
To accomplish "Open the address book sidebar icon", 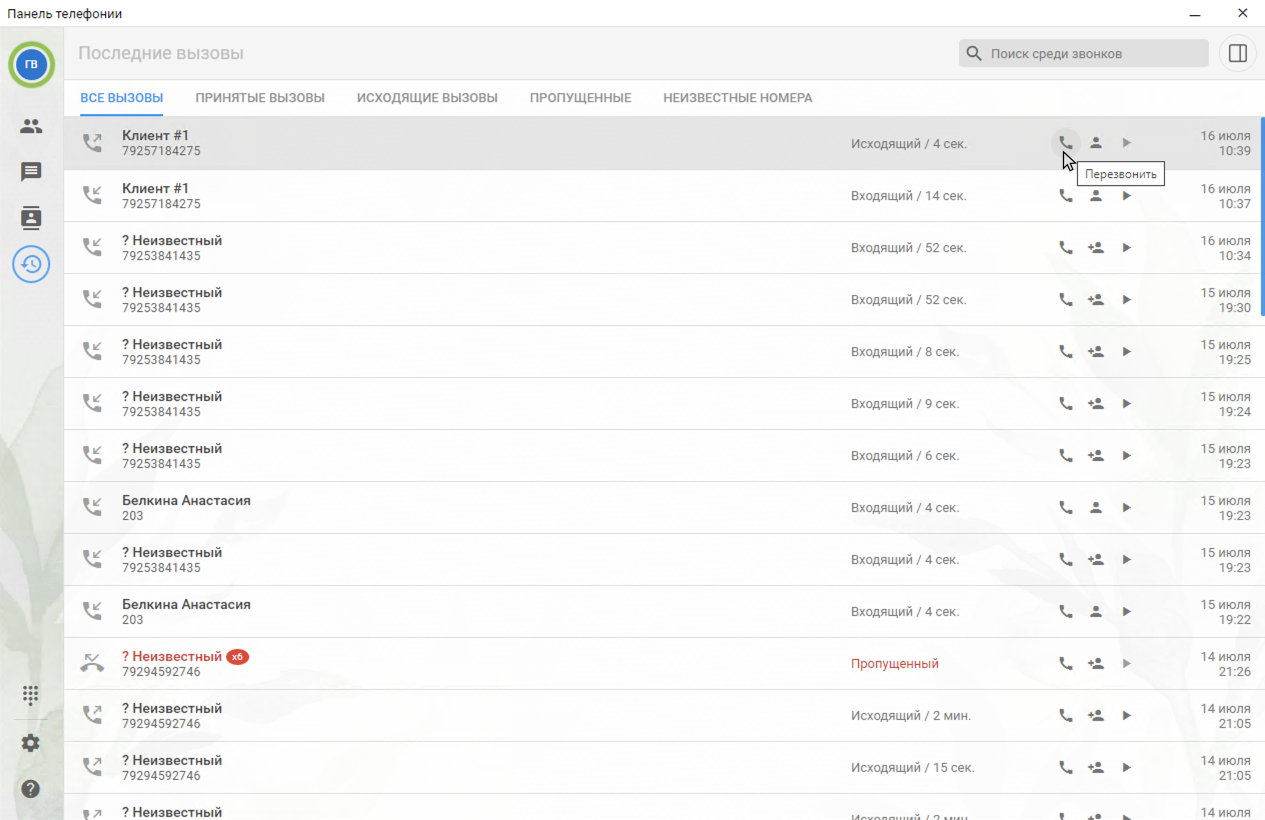I will [31, 218].
